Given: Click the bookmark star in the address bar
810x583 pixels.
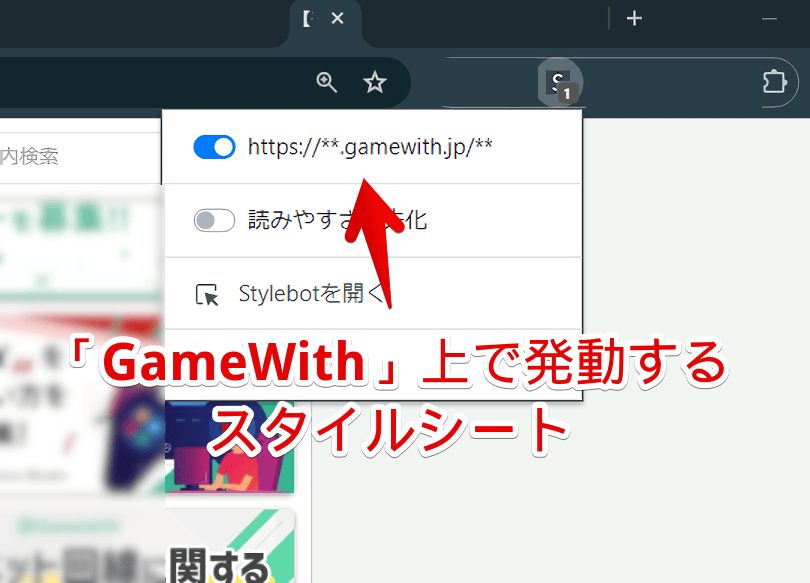Looking at the screenshot, I should (x=375, y=83).
